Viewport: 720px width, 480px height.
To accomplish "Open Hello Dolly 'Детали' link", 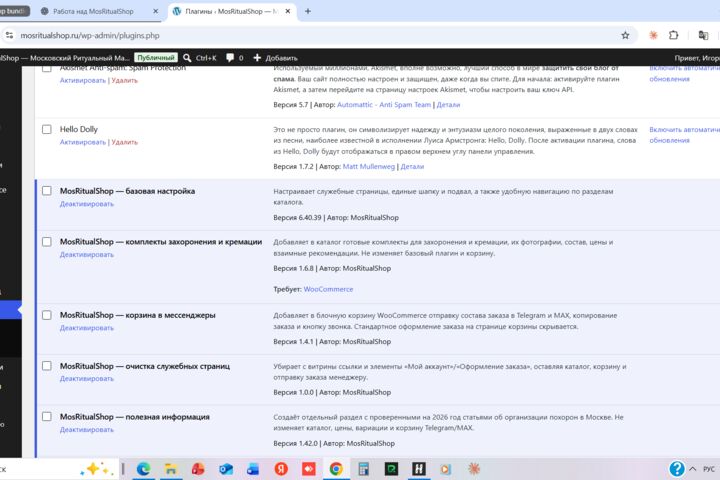I will click(412, 166).
